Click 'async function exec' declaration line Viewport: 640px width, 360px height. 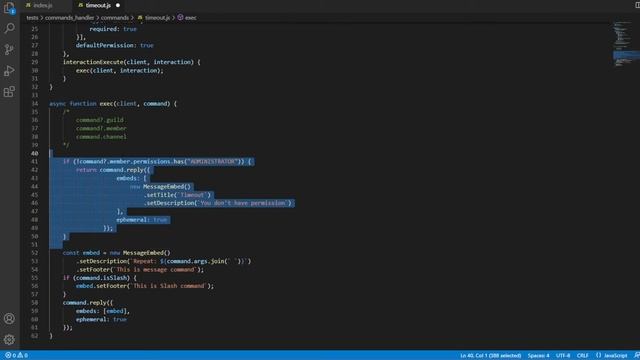click(113, 104)
